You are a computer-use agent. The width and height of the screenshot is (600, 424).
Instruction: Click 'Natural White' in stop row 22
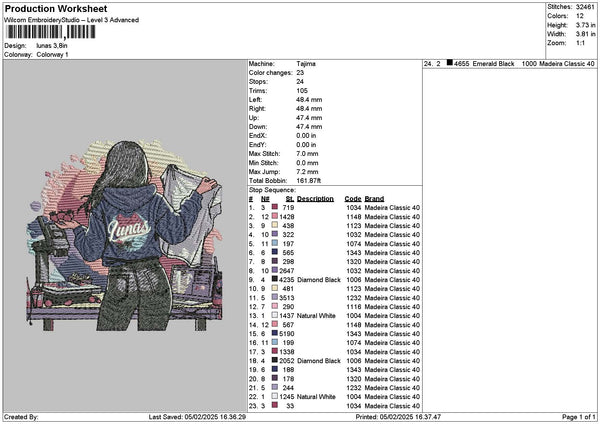[316, 397]
